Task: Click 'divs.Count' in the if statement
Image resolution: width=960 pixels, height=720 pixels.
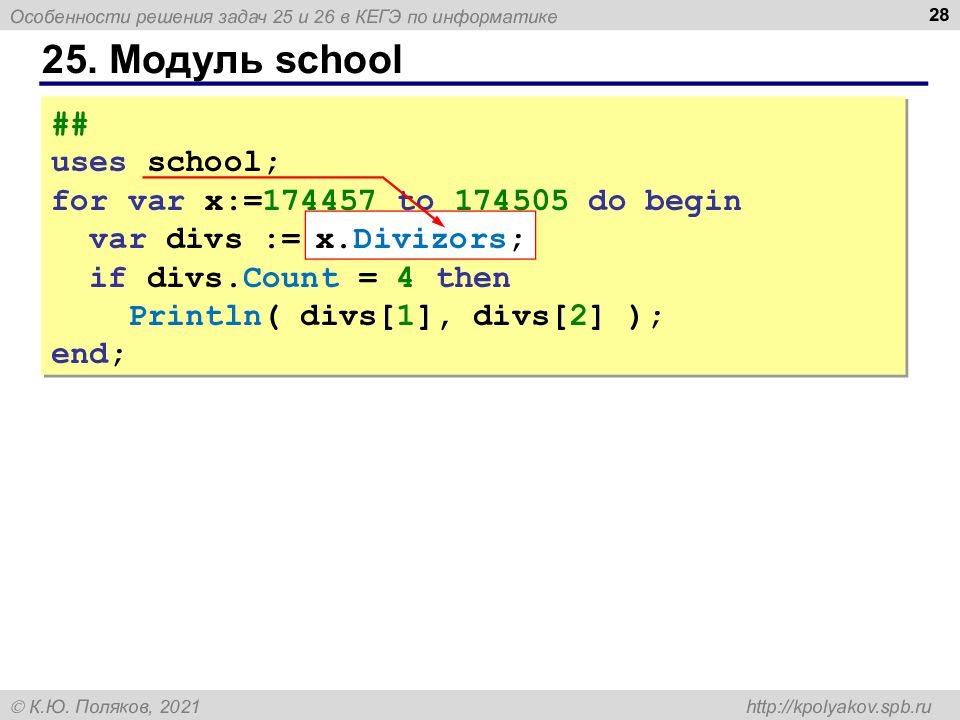Action: point(243,277)
